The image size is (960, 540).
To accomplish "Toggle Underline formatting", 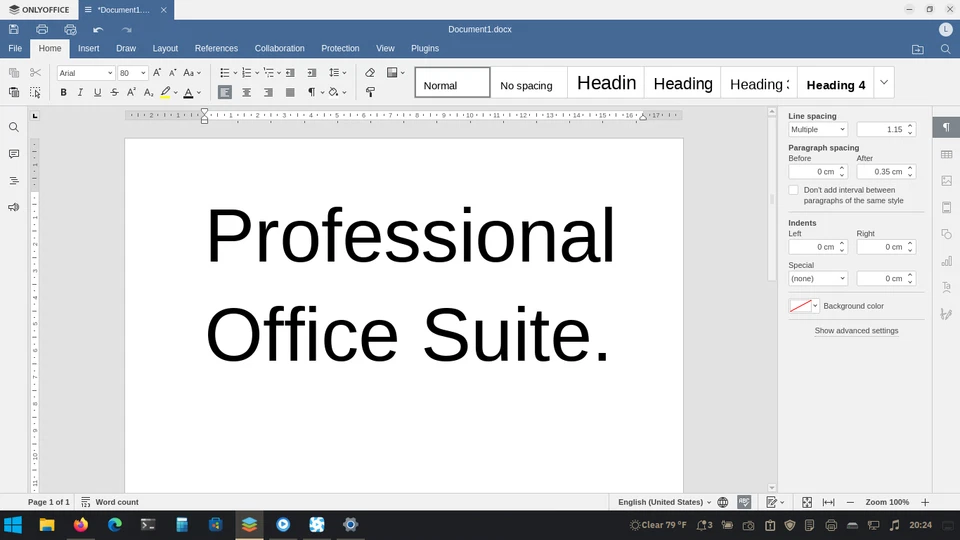I will point(97,92).
